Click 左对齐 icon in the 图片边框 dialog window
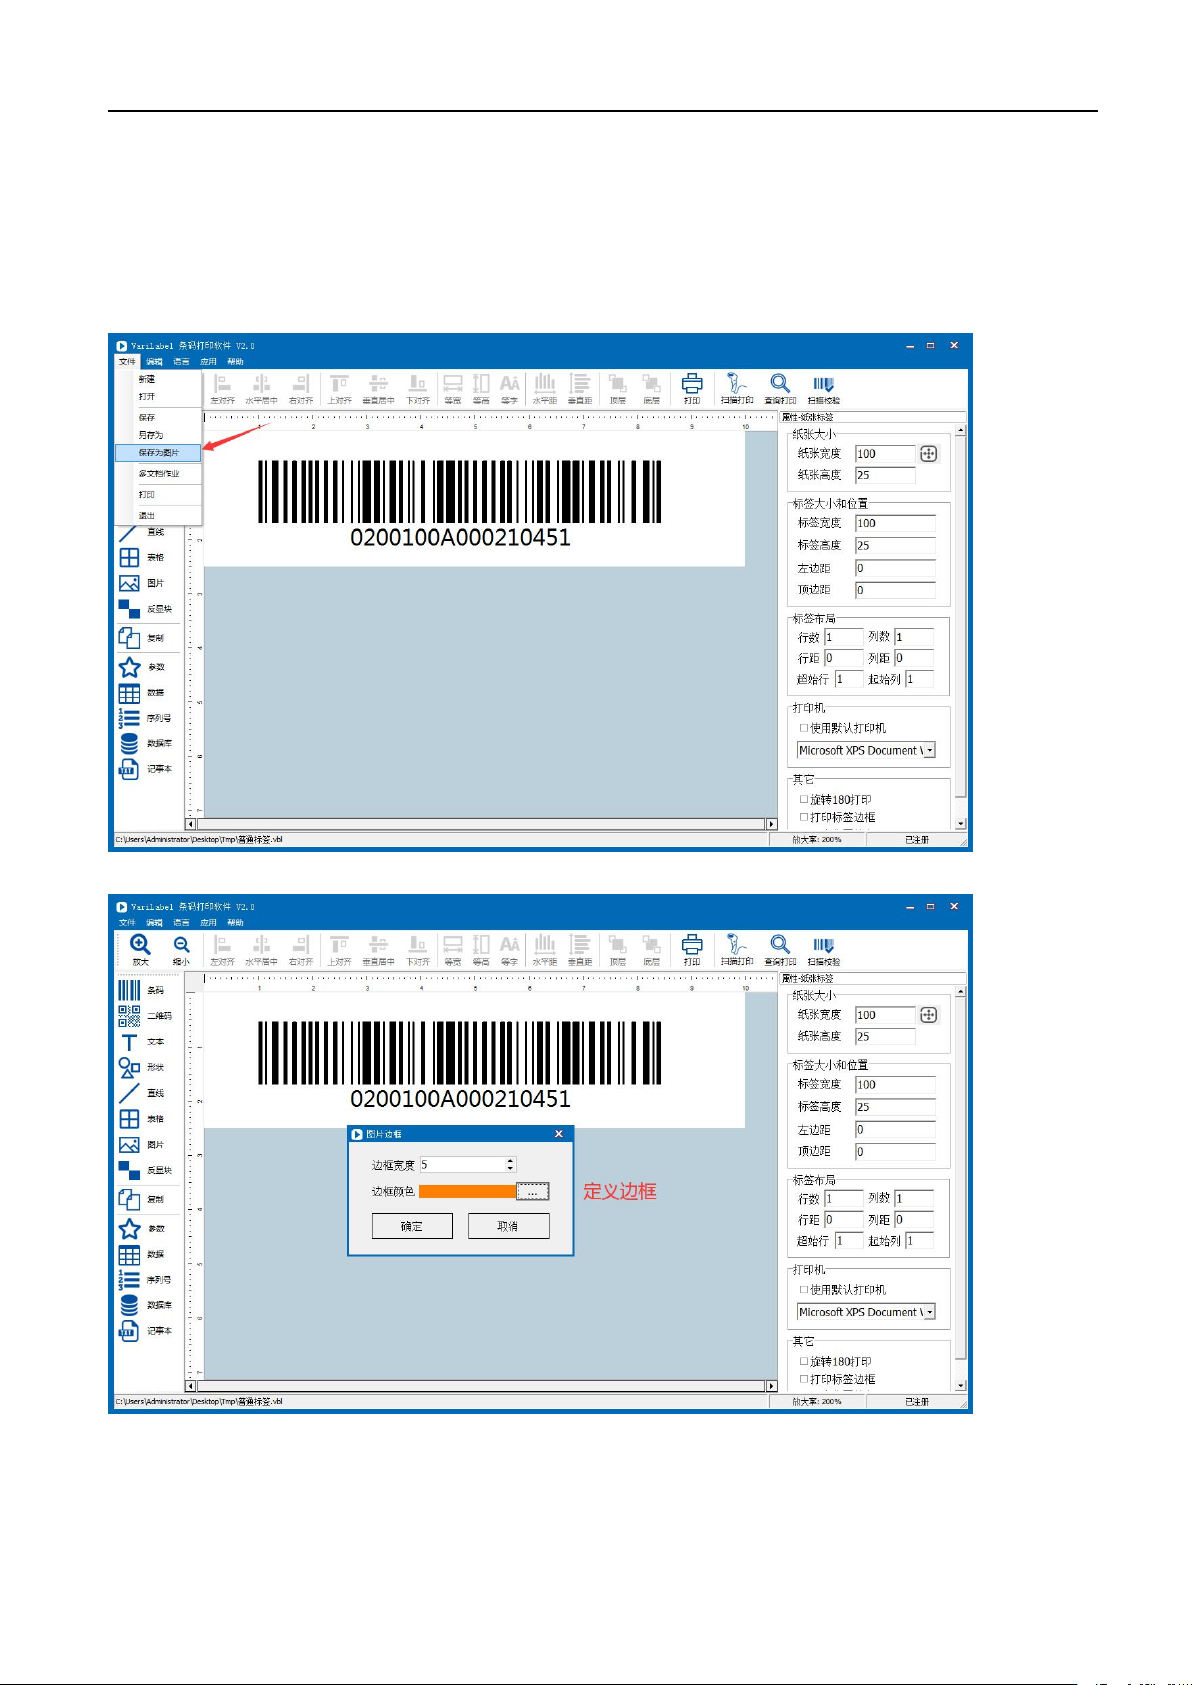The width and height of the screenshot is (1192, 1685). (x=222, y=944)
